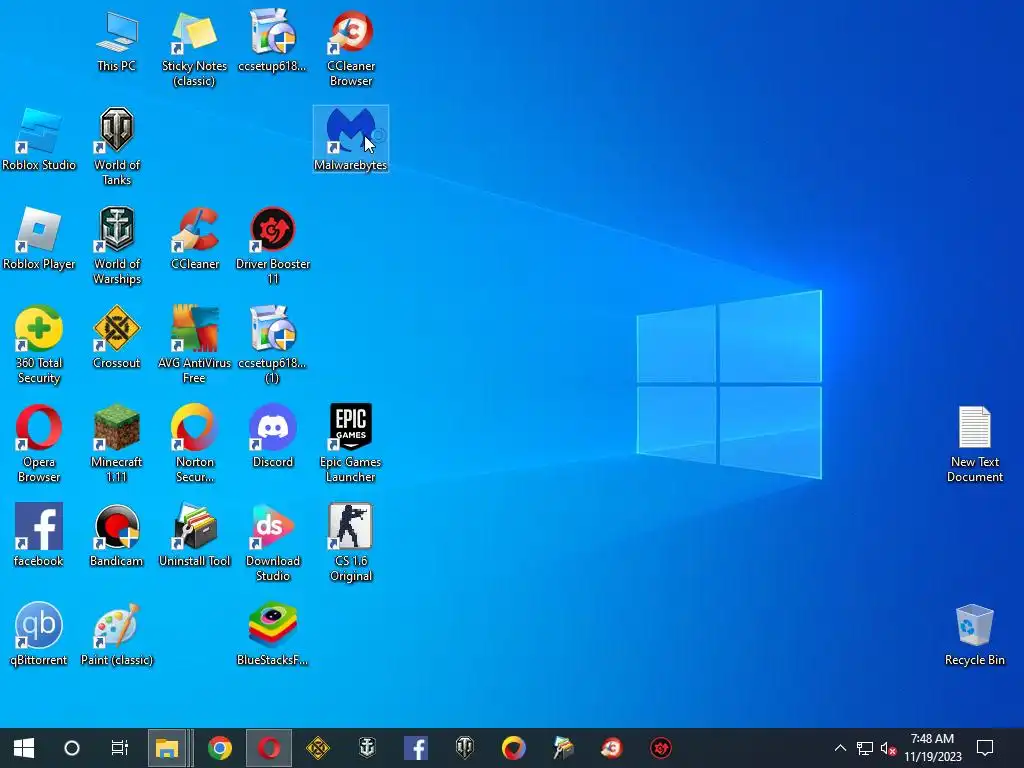Select the Malwarebytes desktop shortcut

(351, 139)
